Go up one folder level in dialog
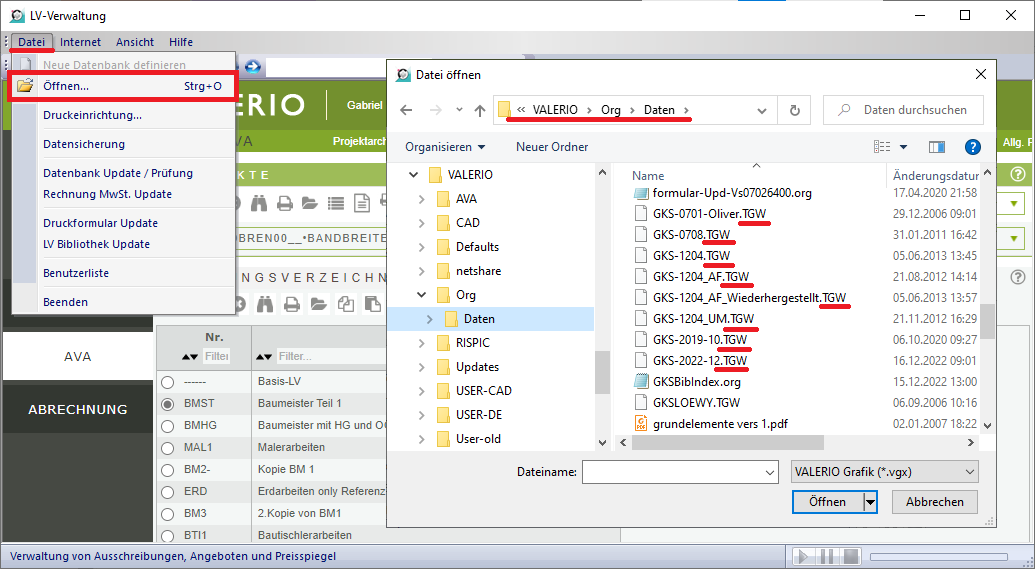The width and height of the screenshot is (1035, 569). click(x=480, y=111)
